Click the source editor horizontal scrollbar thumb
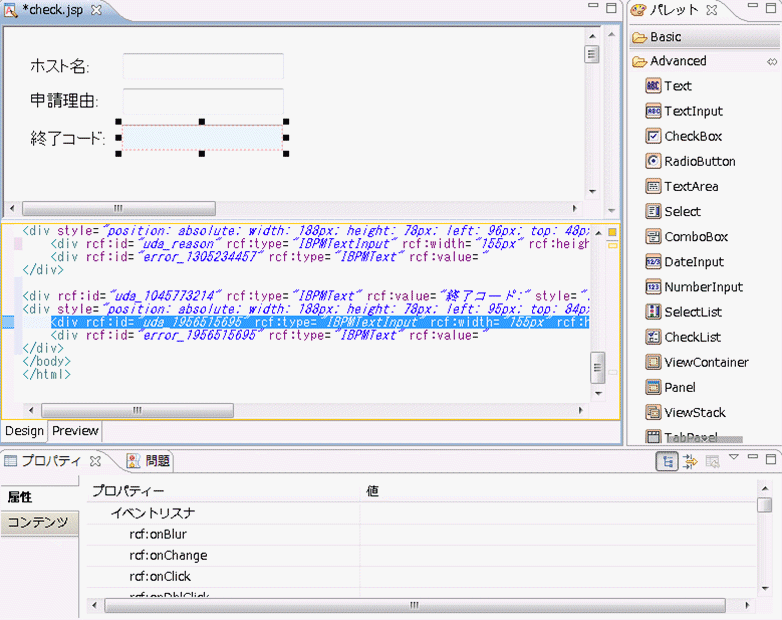Viewport: 782px width, 620px height. 137,411
